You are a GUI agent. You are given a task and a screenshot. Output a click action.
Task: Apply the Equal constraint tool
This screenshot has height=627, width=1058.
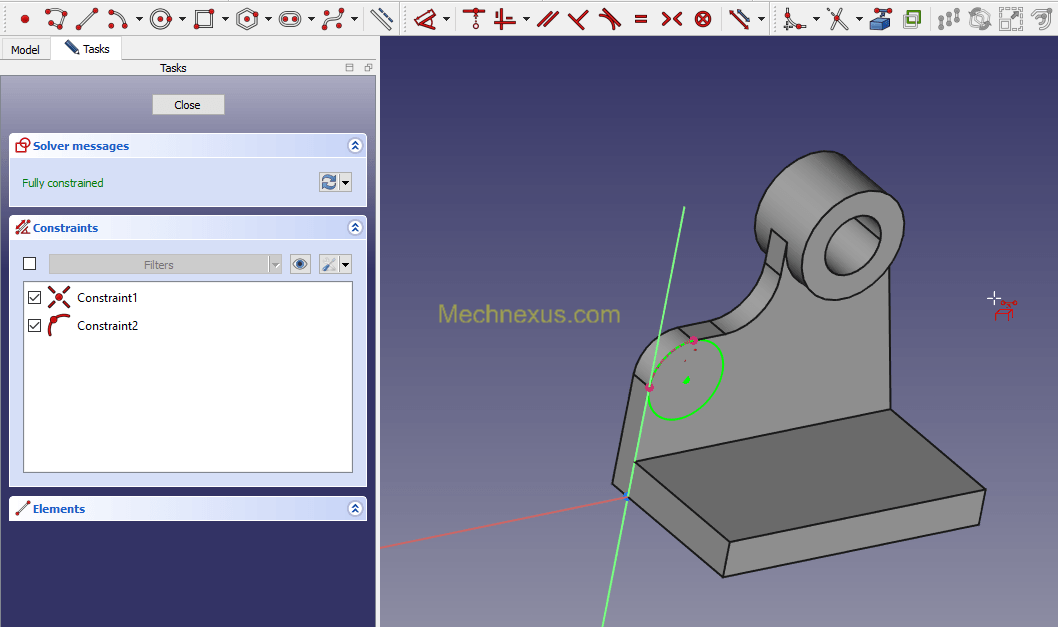(x=641, y=18)
